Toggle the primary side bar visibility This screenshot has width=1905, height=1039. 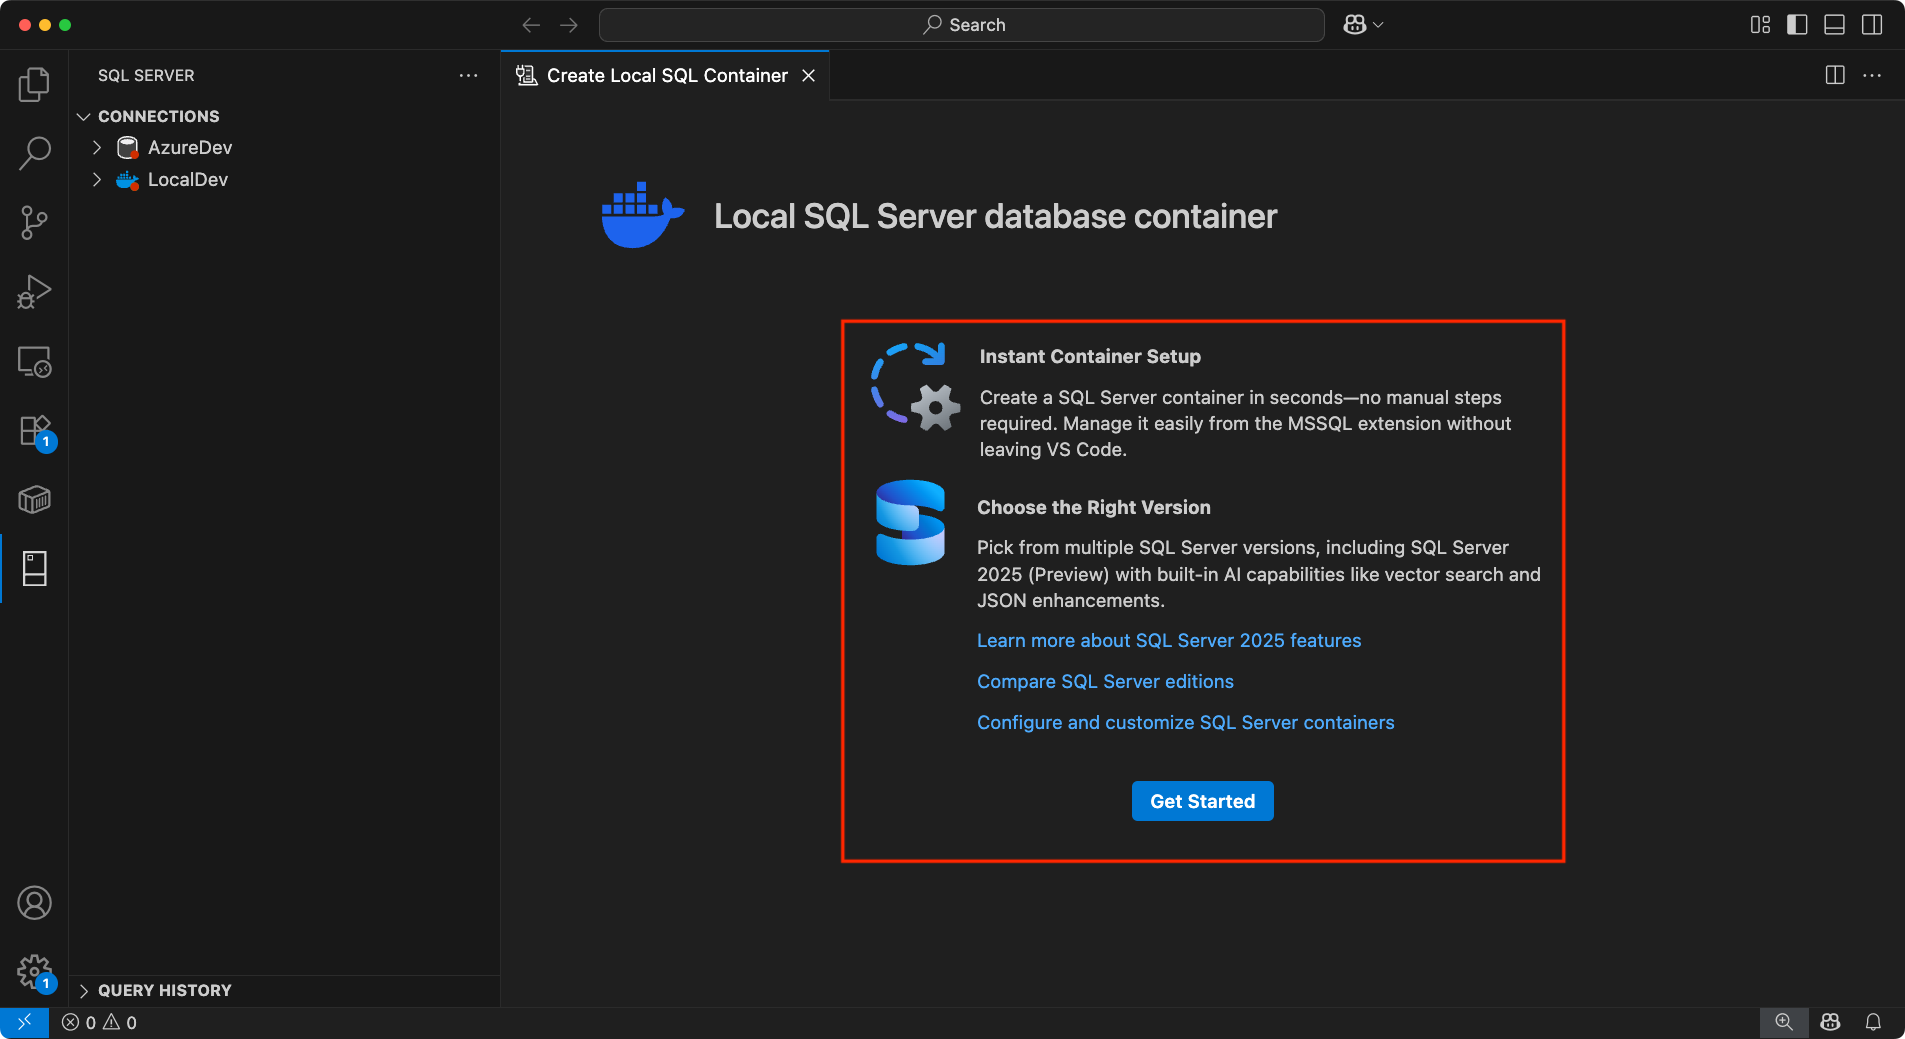pyautogui.click(x=1796, y=24)
